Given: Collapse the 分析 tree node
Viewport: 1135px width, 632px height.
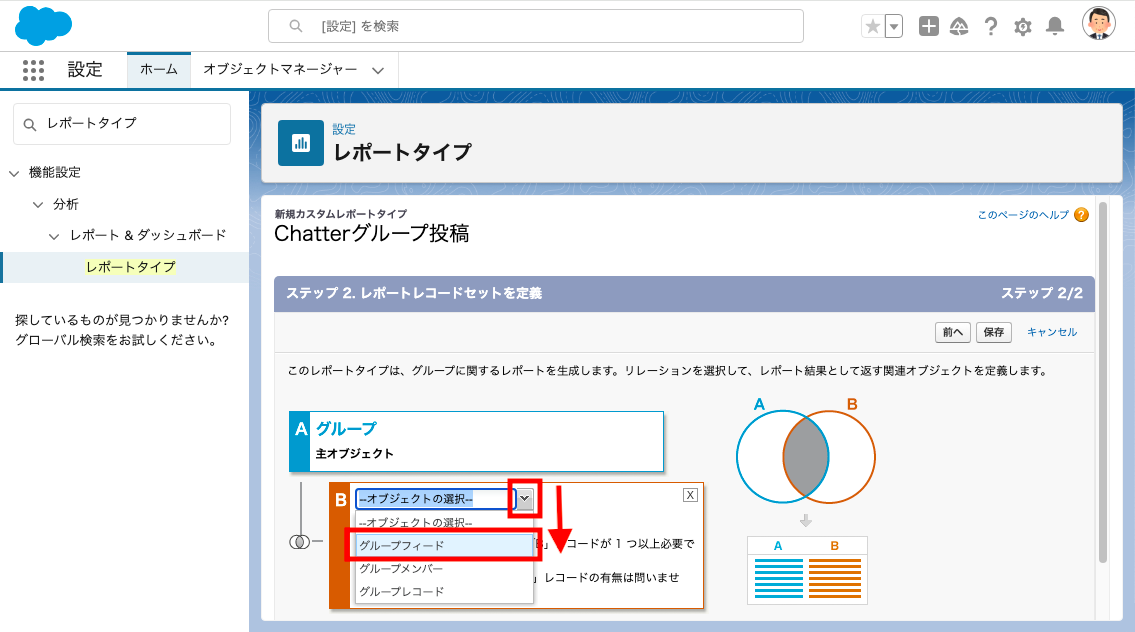Looking at the screenshot, I should [x=38, y=205].
